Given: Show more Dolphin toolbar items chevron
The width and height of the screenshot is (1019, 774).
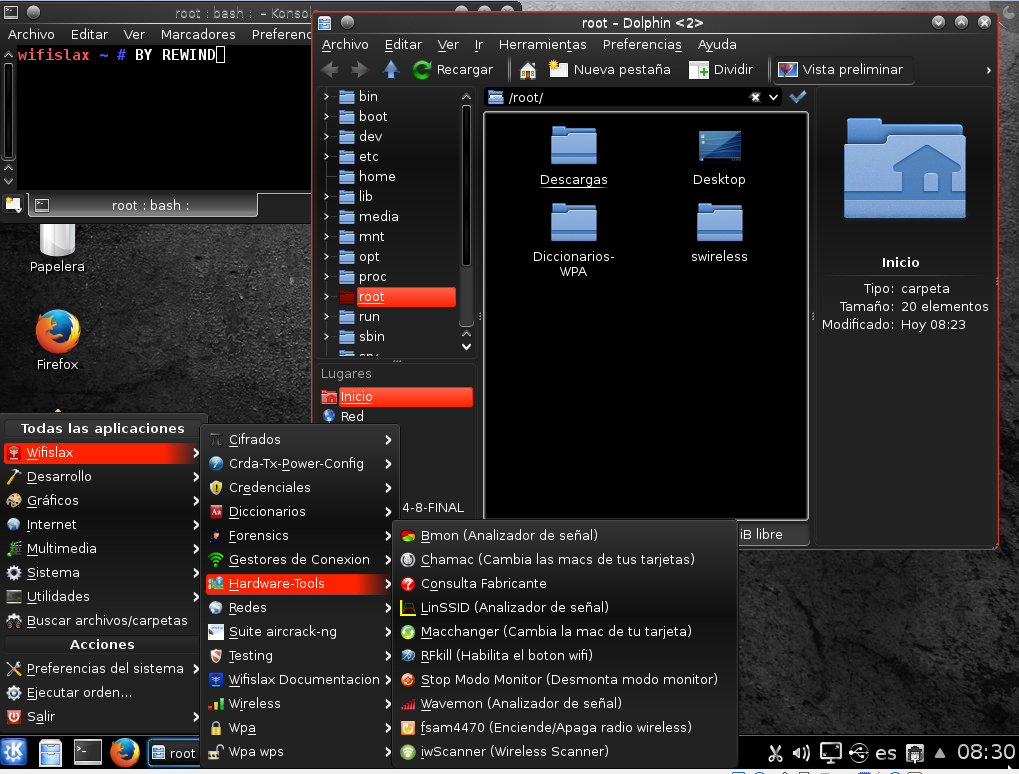Looking at the screenshot, I should point(988,70).
